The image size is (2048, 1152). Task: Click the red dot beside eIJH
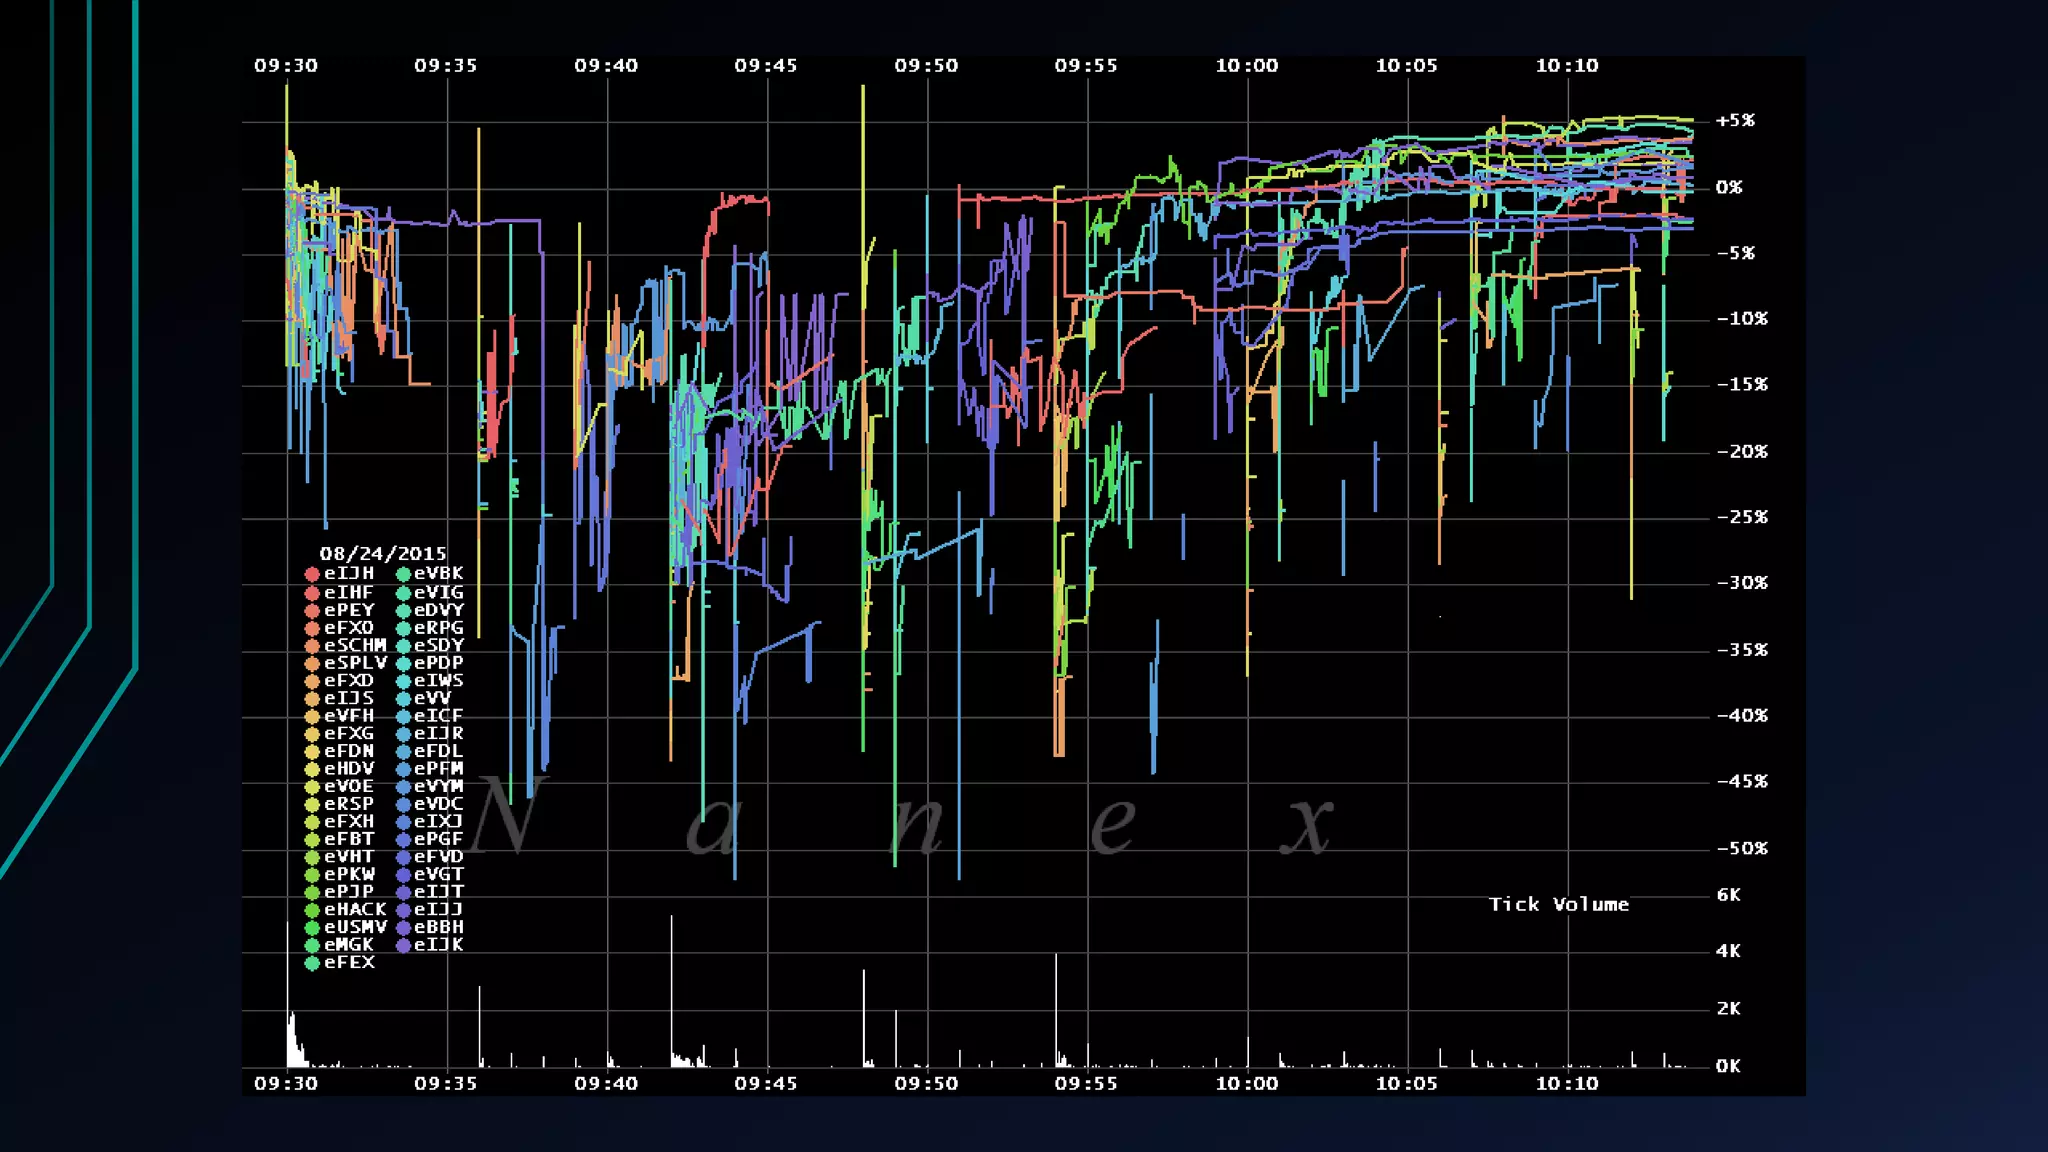(x=312, y=574)
